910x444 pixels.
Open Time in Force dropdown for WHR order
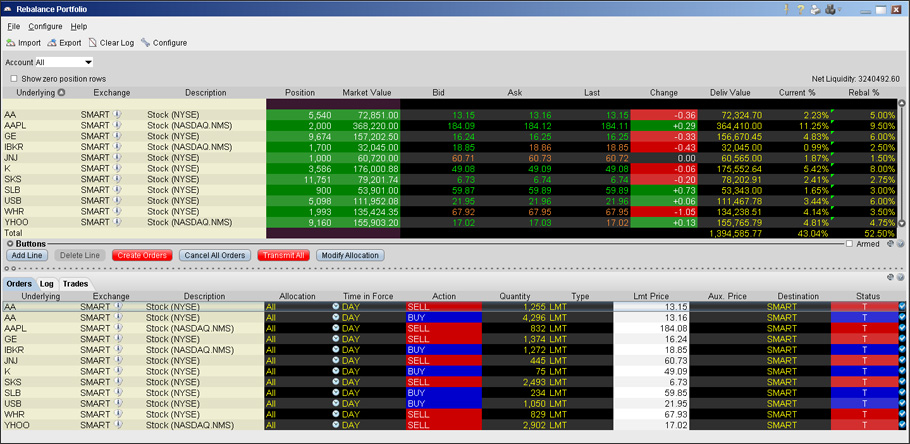pyautogui.click(x=335, y=414)
